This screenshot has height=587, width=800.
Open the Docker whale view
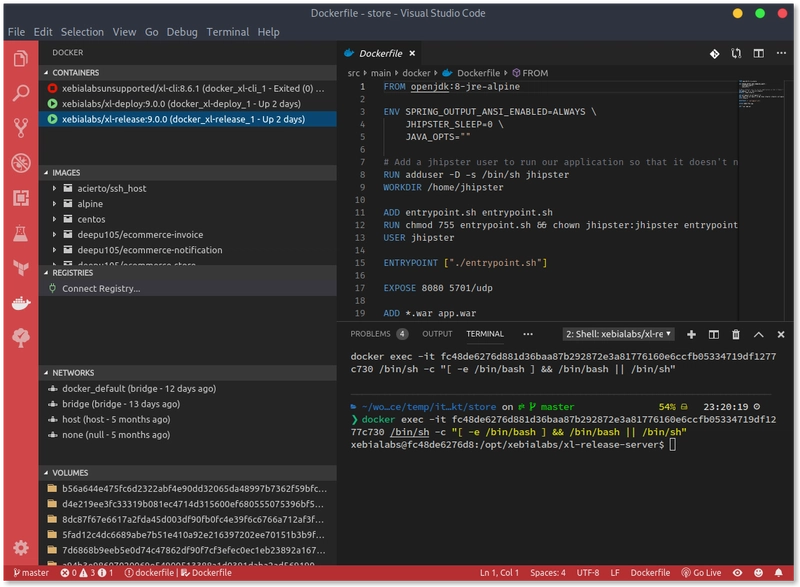[x=20, y=303]
